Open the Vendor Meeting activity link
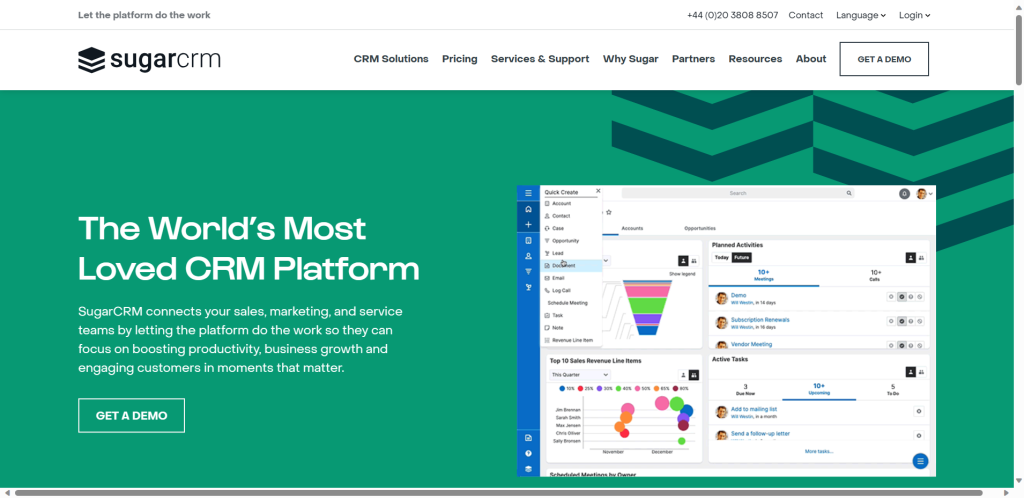Screen dimensions: 1024x498 click(x=751, y=344)
